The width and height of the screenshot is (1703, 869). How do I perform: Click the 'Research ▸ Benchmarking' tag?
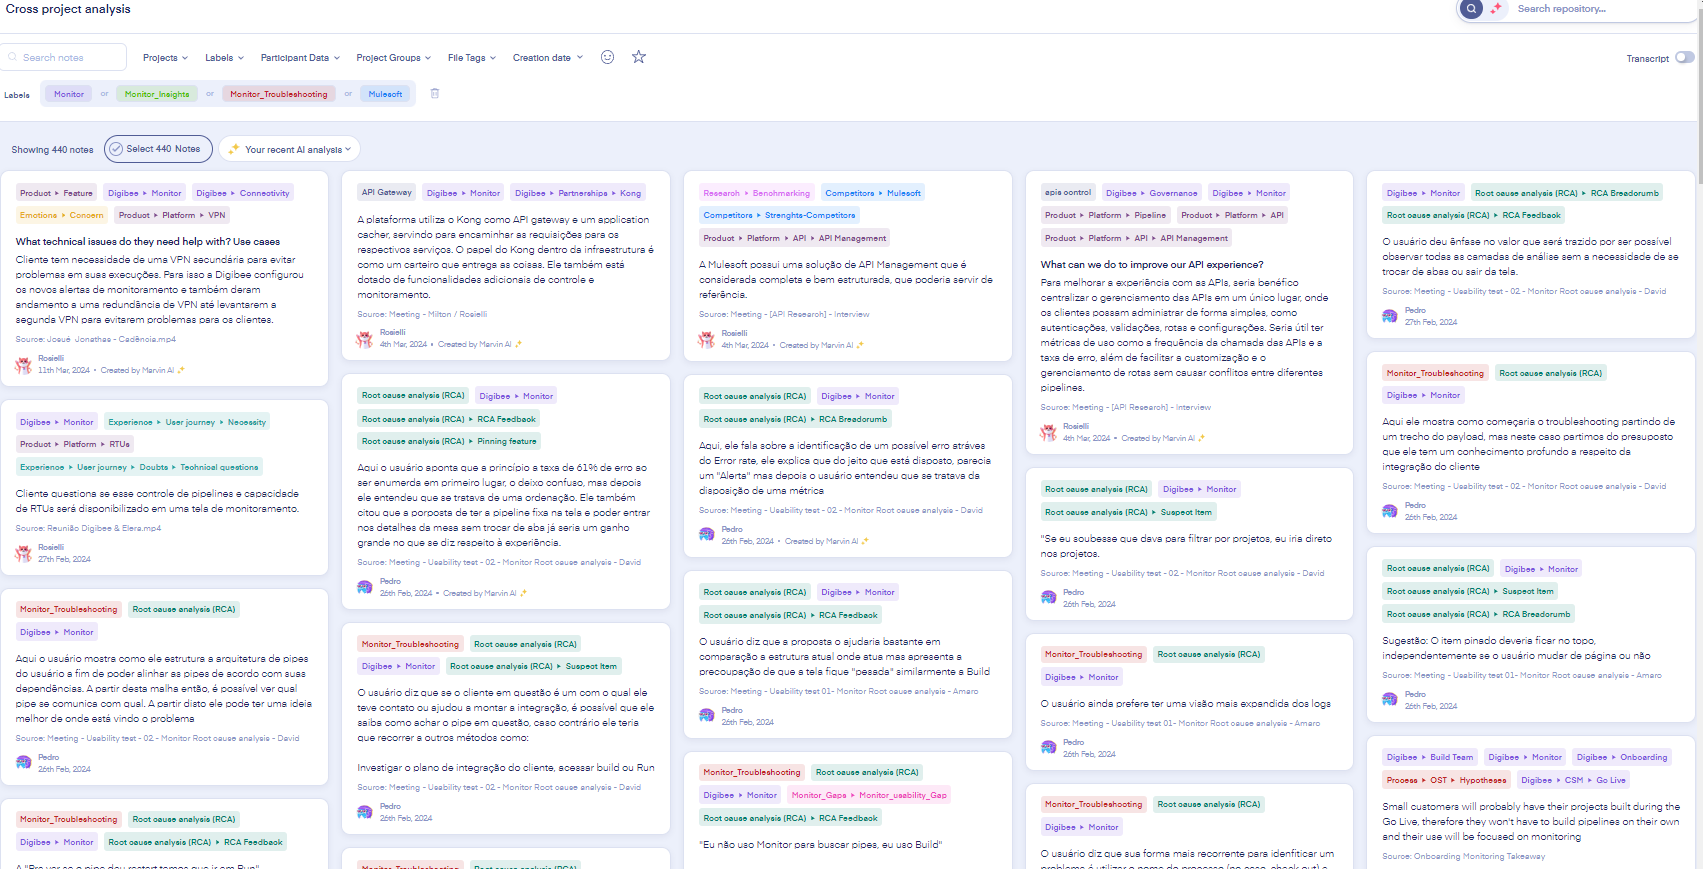tap(756, 193)
